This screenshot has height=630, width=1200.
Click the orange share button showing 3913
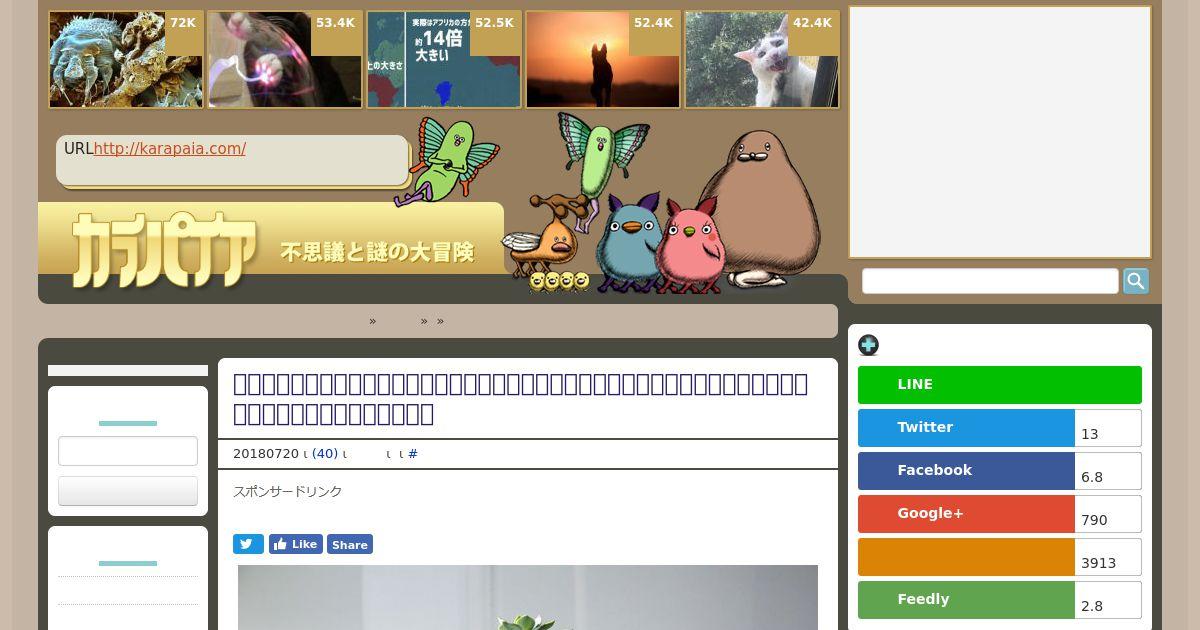[x=966, y=557]
